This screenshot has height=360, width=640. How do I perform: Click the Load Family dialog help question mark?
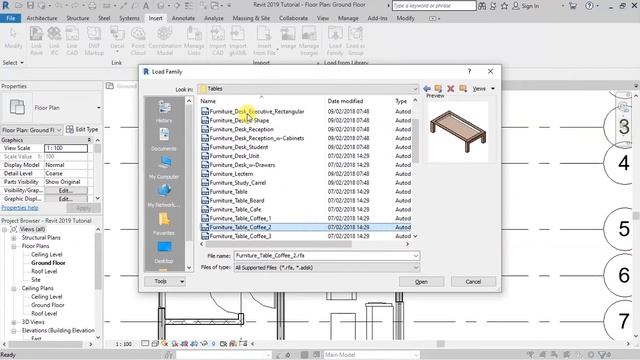(x=469, y=71)
